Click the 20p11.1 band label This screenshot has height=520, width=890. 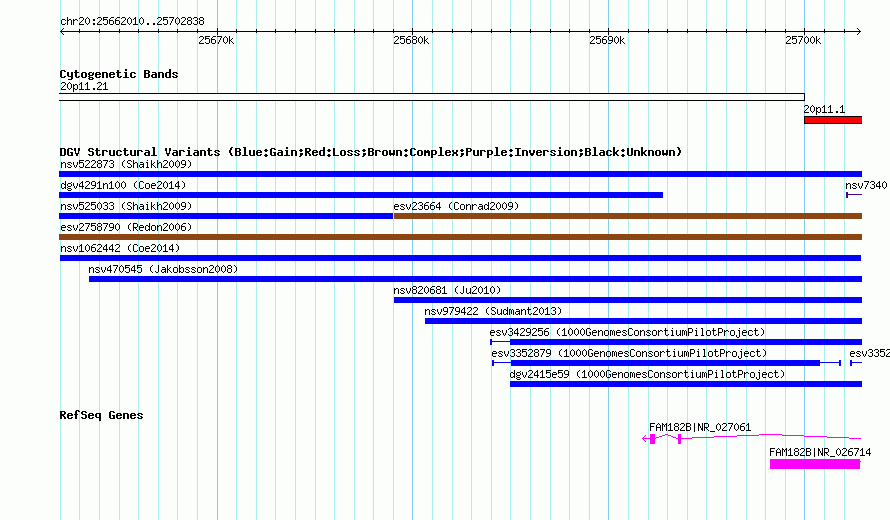click(x=824, y=110)
